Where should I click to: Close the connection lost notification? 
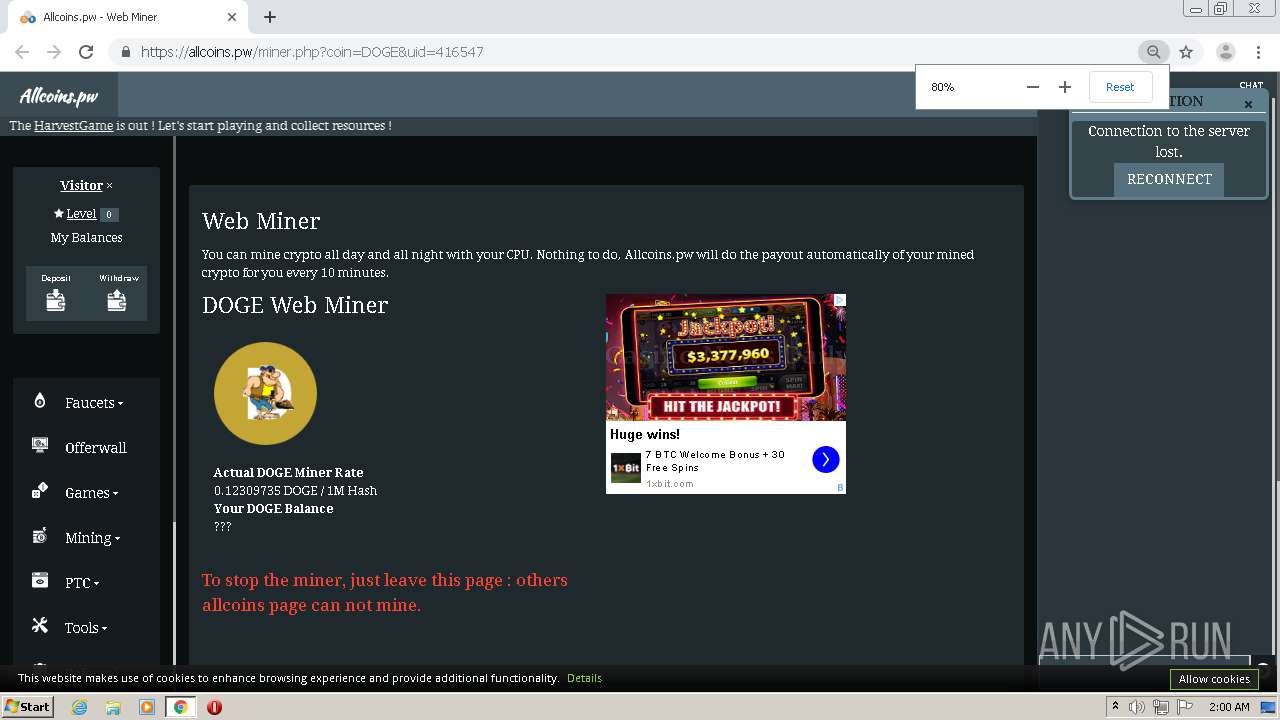(x=1248, y=104)
